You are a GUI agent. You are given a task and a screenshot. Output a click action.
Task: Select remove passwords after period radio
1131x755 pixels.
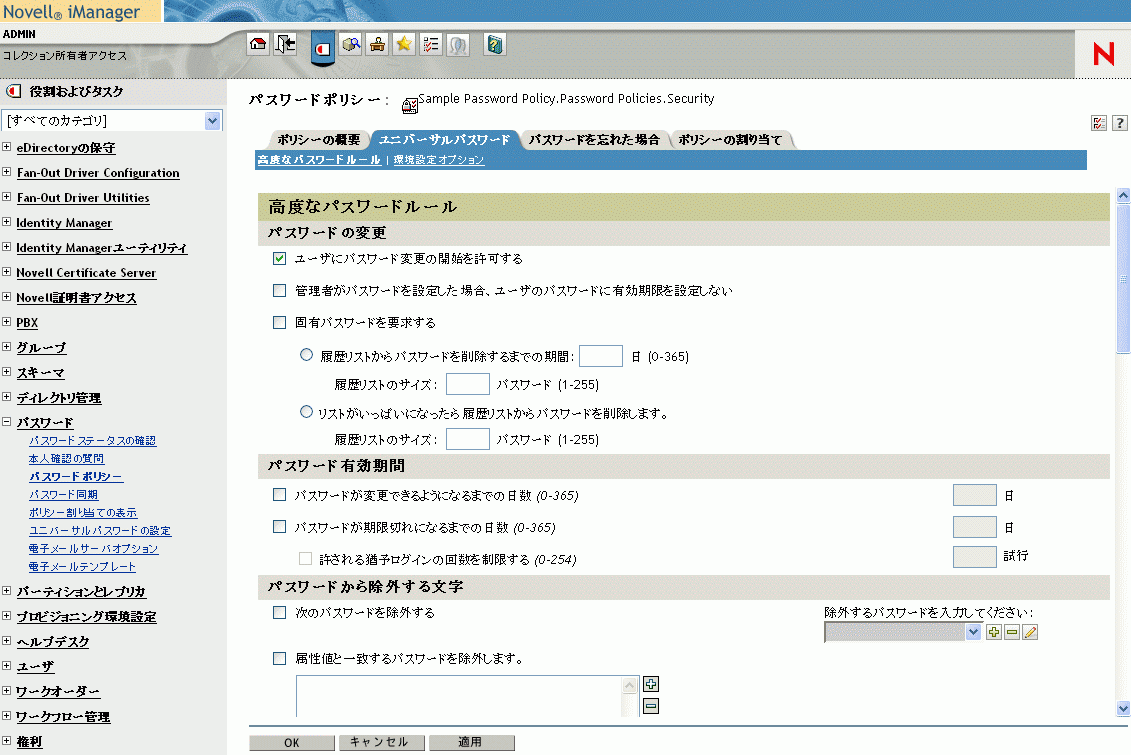(x=307, y=355)
